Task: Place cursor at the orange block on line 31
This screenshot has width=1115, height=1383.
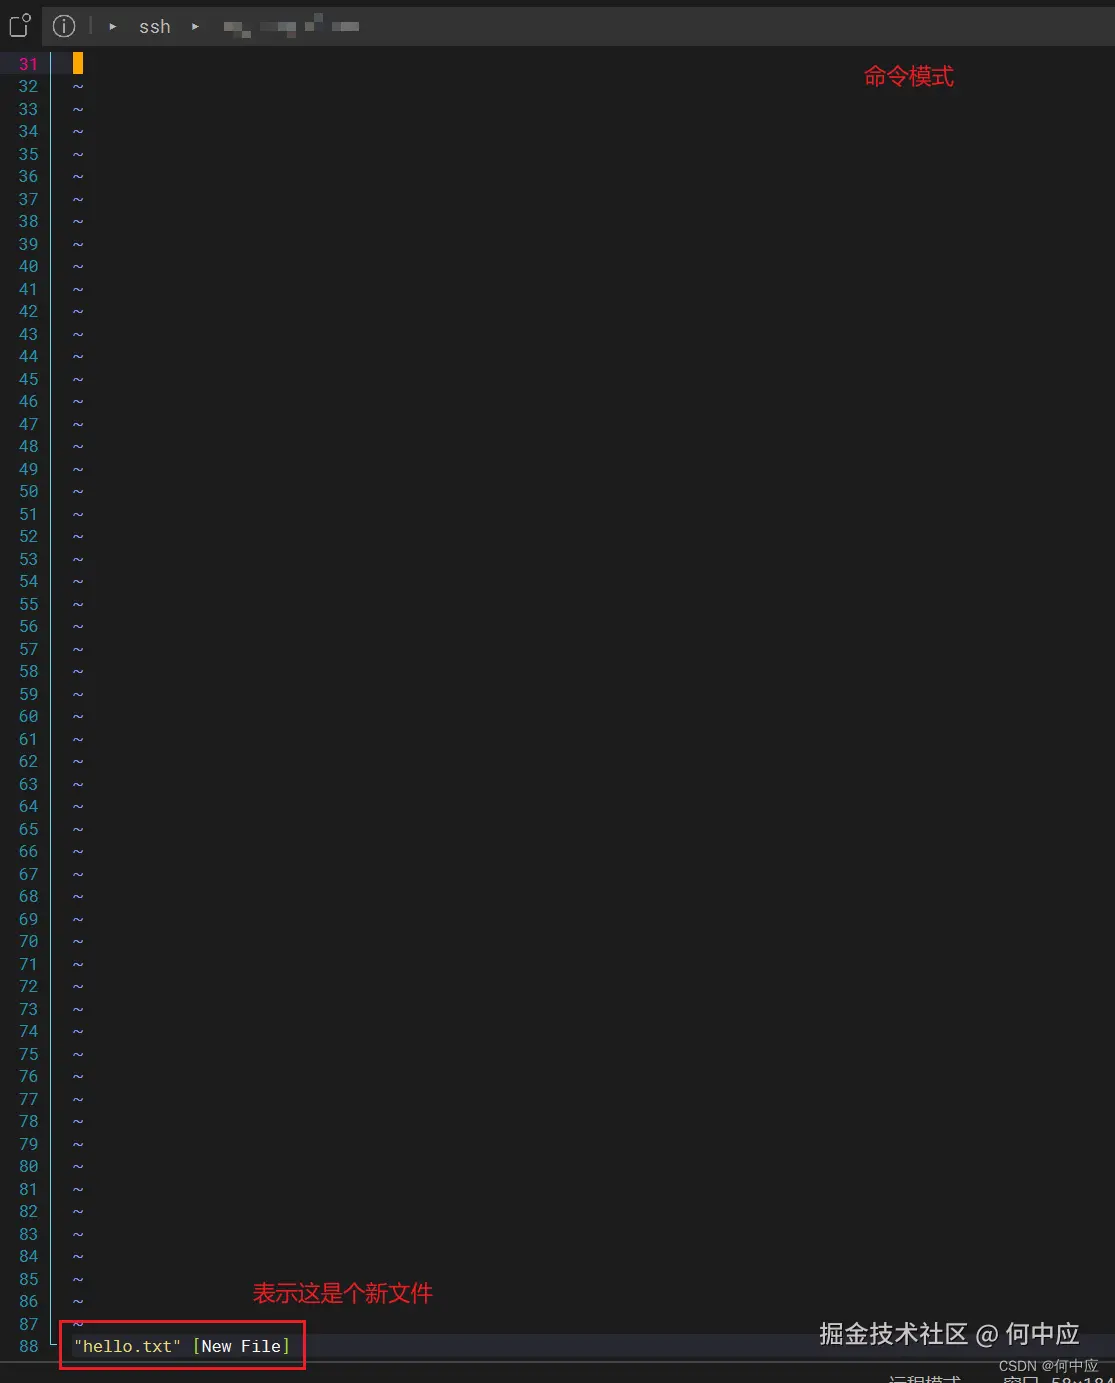Action: 78,63
